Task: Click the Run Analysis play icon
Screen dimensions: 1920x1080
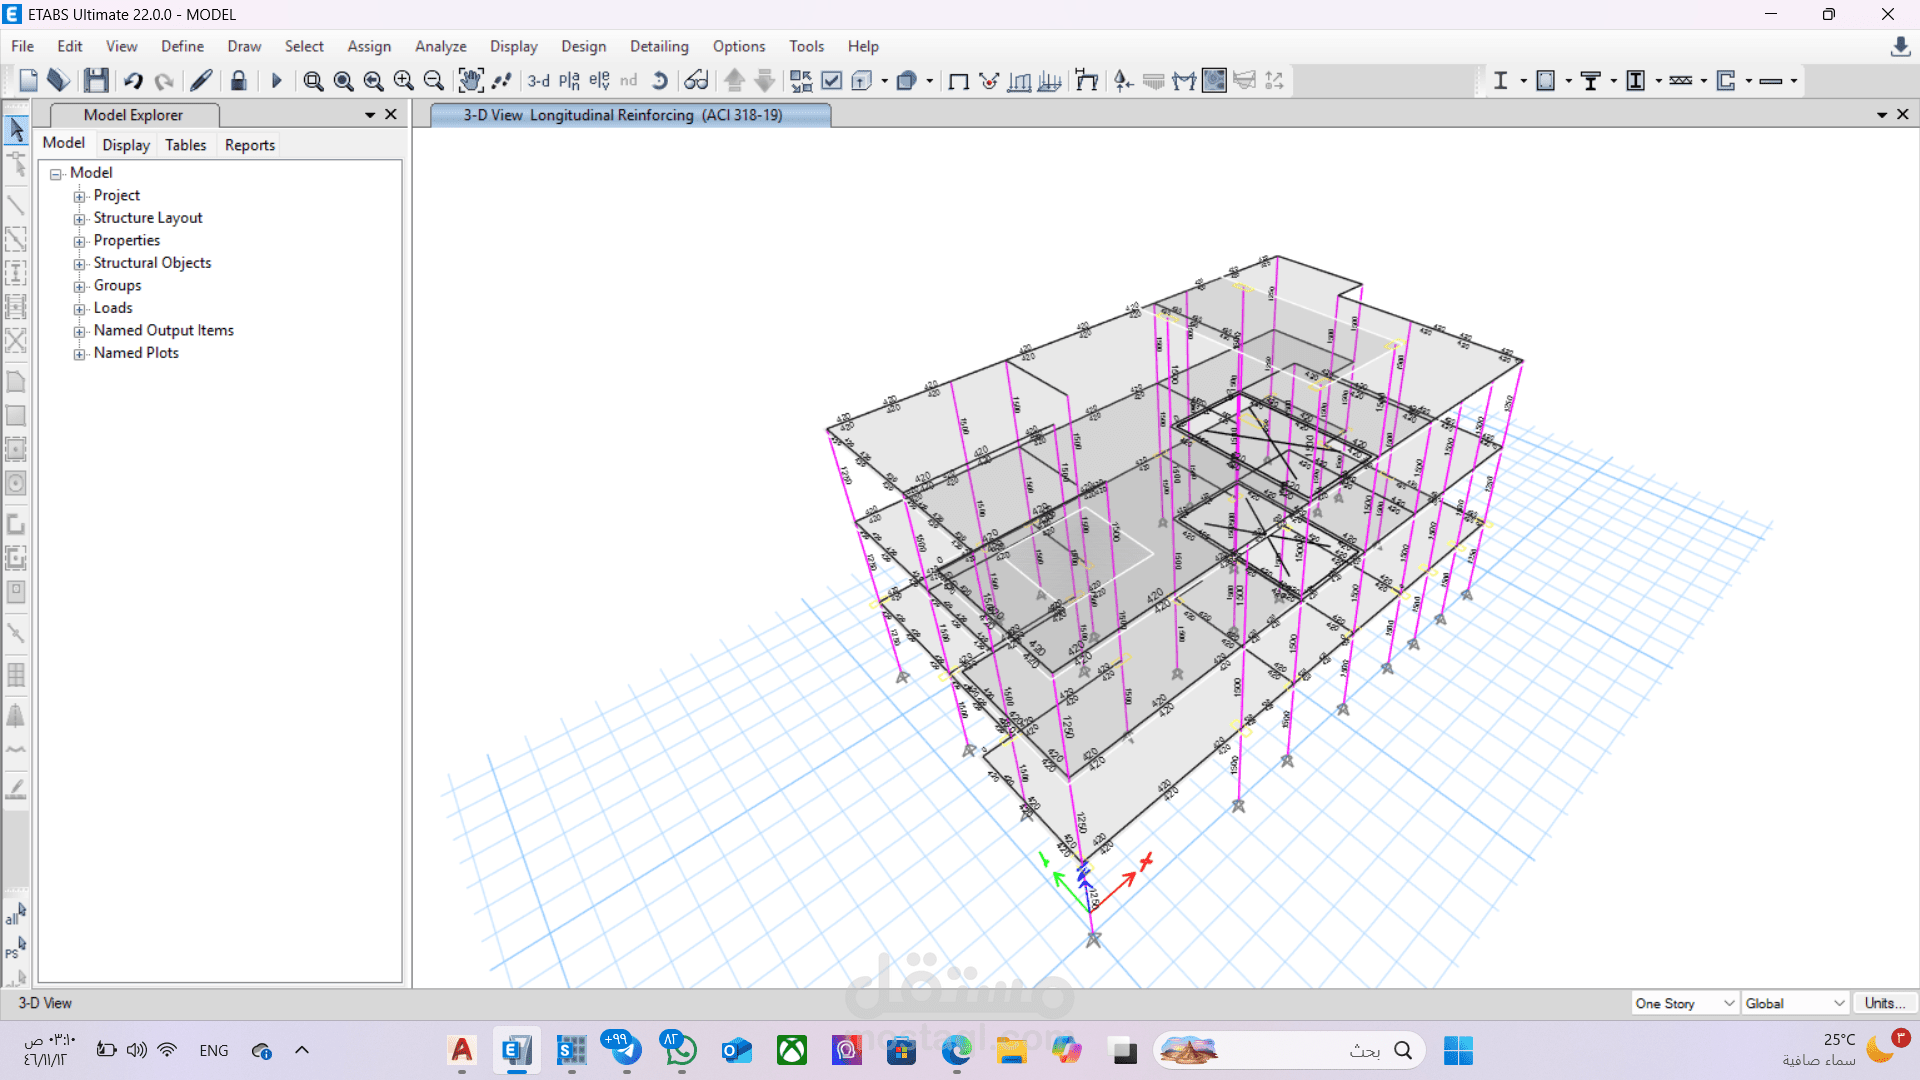Action: (x=277, y=81)
